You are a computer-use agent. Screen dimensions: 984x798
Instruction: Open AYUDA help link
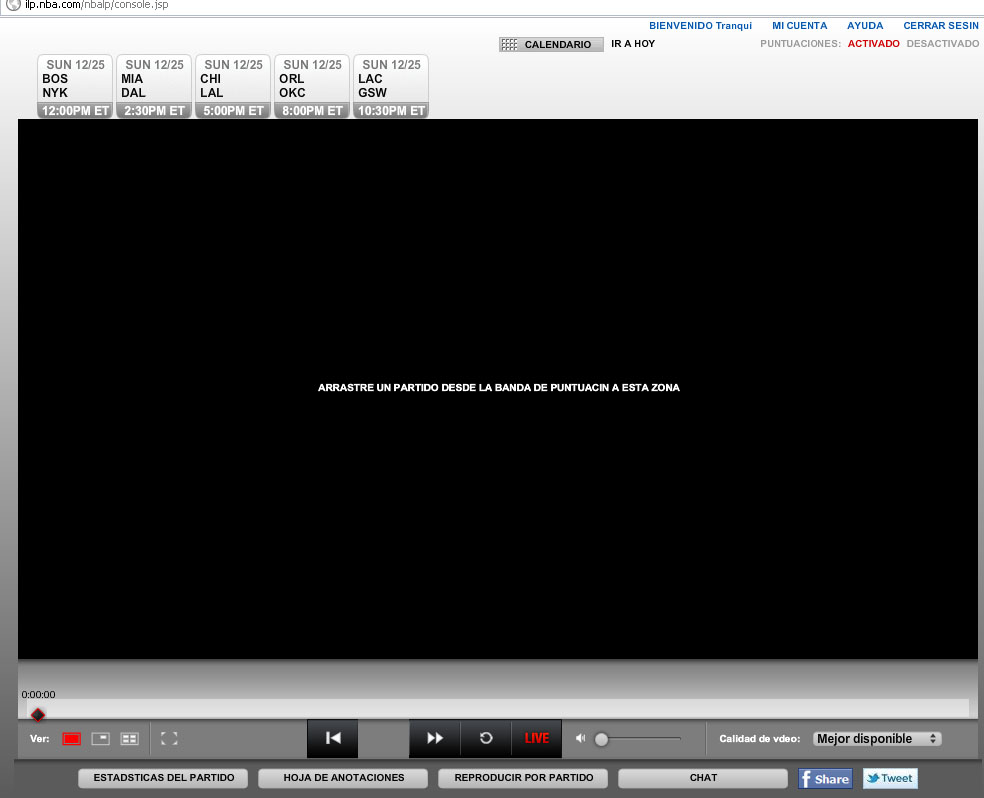(x=865, y=26)
